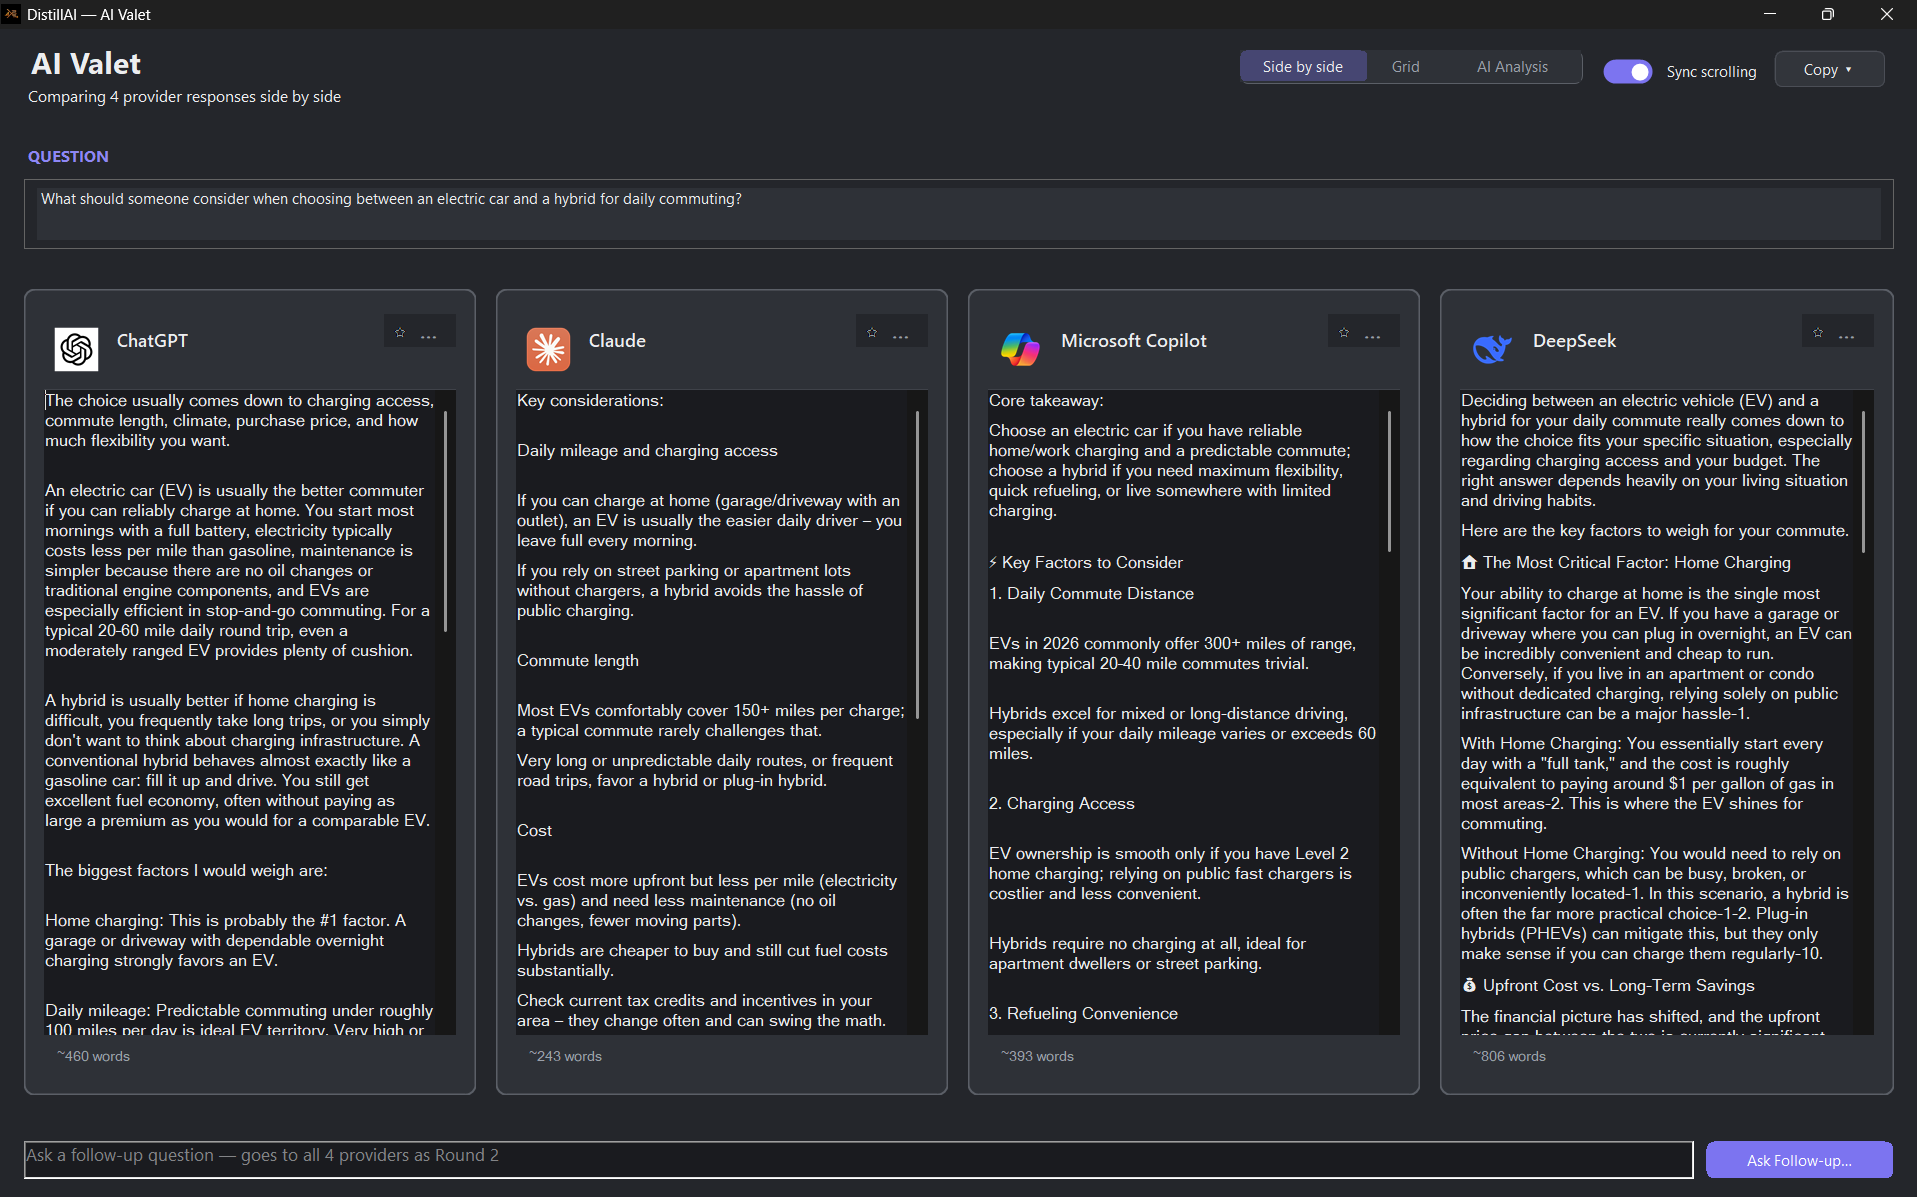
Task: Click "Commute length" heading in Claude response
Action: click(x=577, y=660)
